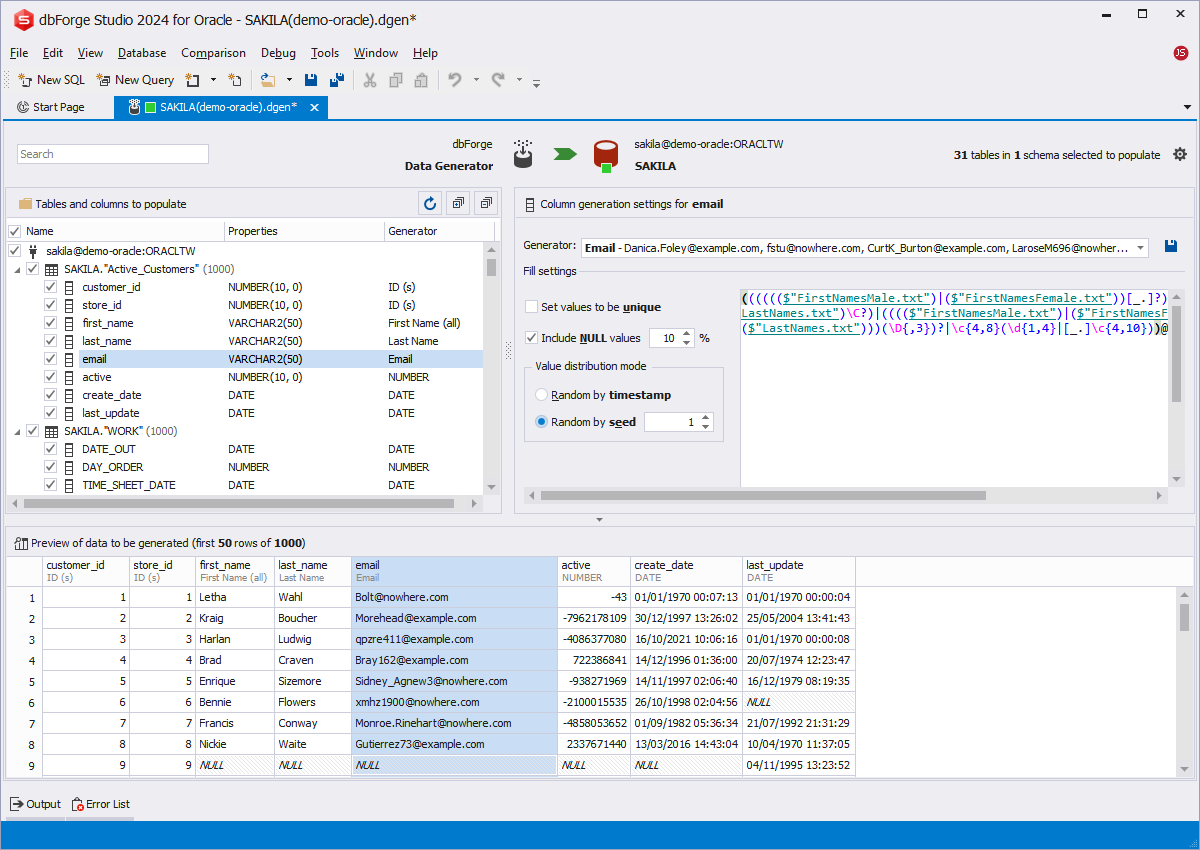The image size is (1200, 850).
Task: Click the New SQL toolbar button
Action: (x=52, y=80)
